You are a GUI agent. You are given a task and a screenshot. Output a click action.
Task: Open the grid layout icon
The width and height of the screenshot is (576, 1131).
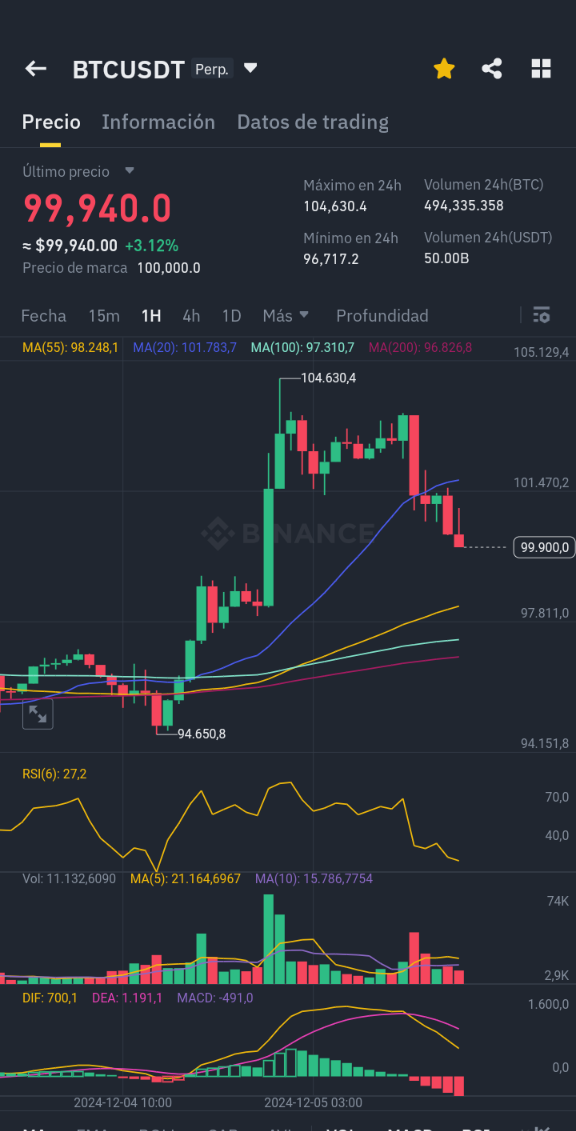pyautogui.click(x=541, y=69)
